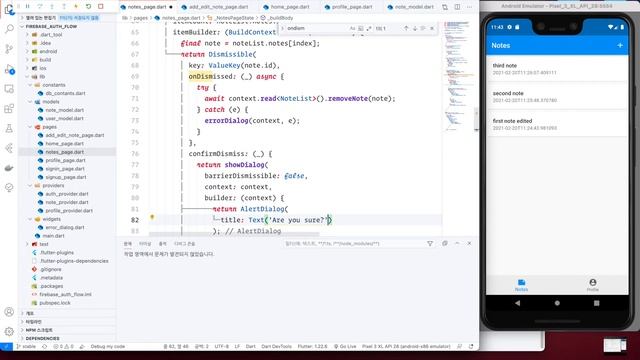Viewport: 640px width, 360px height.
Task: Close the bottom panel
Action: 469,243
